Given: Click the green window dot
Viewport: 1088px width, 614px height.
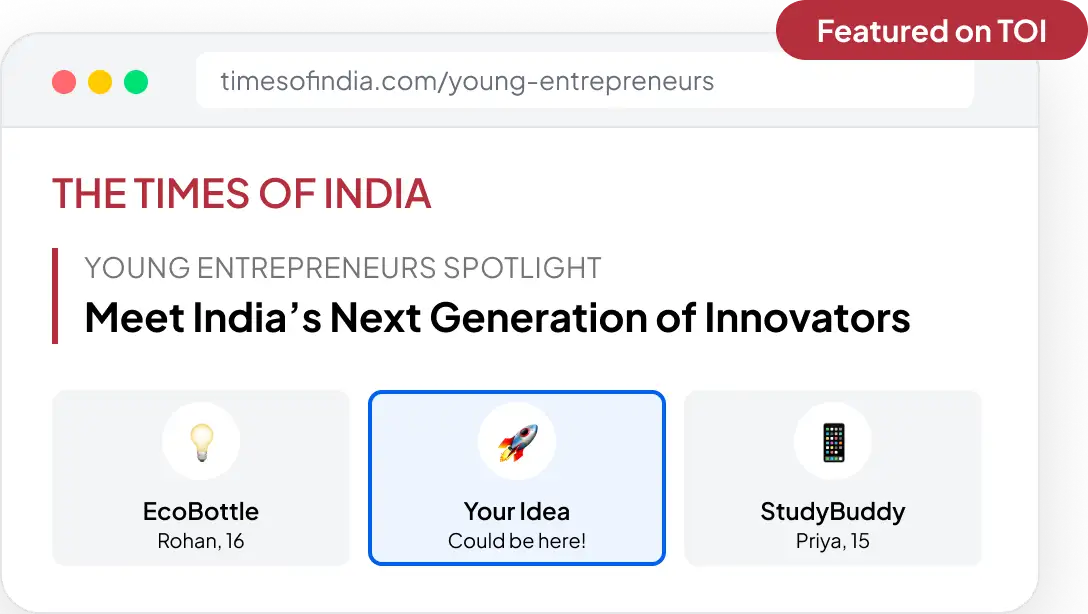Looking at the screenshot, I should pyautogui.click(x=136, y=82).
